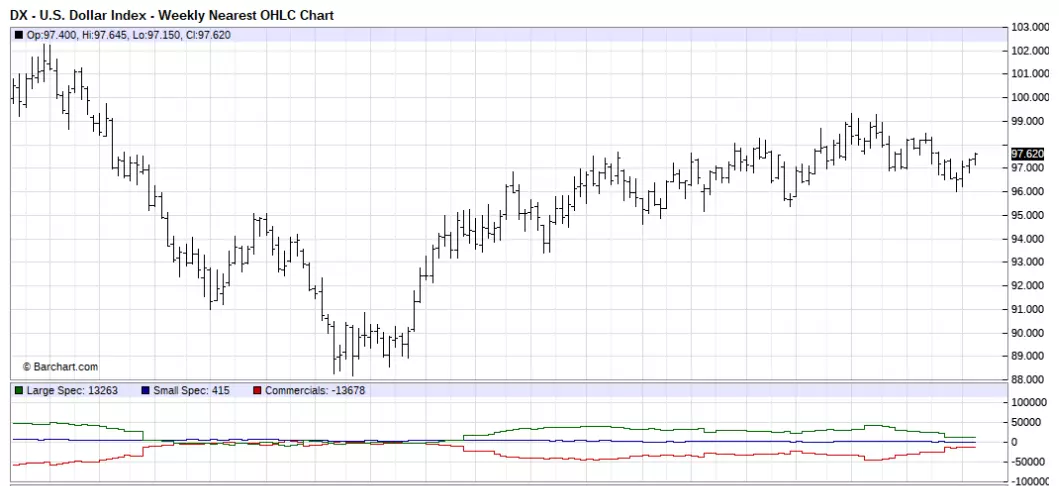Click the 100000 axis label in lower panel
This screenshot has width=1059, height=486.
[1032, 402]
